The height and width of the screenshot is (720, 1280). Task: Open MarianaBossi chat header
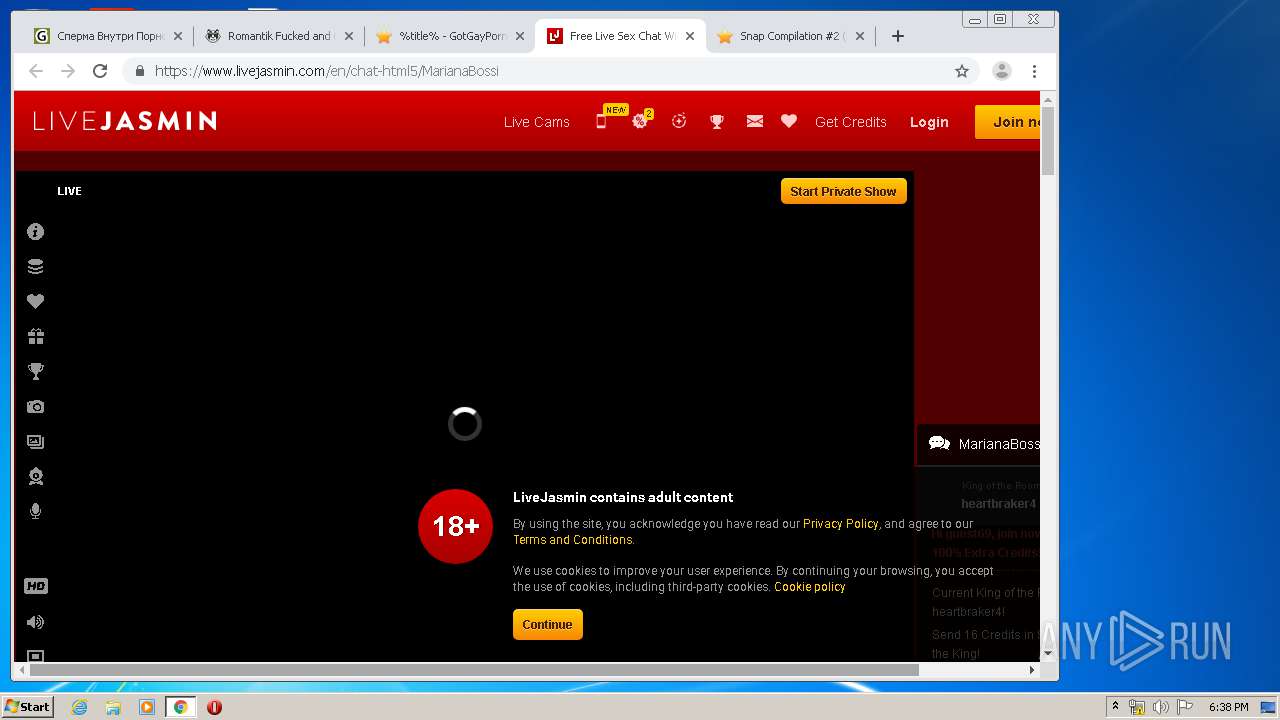(979, 444)
